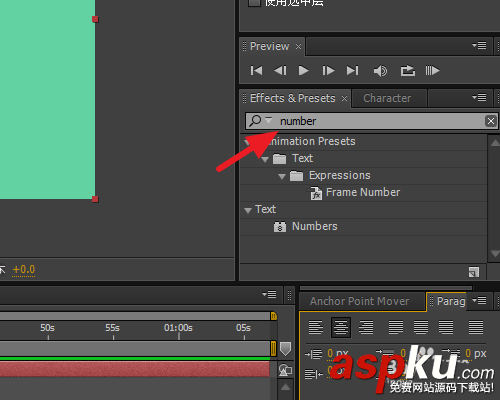Open composition marker bin icon
This screenshot has height=400, width=500.
pyautogui.click(x=285, y=349)
